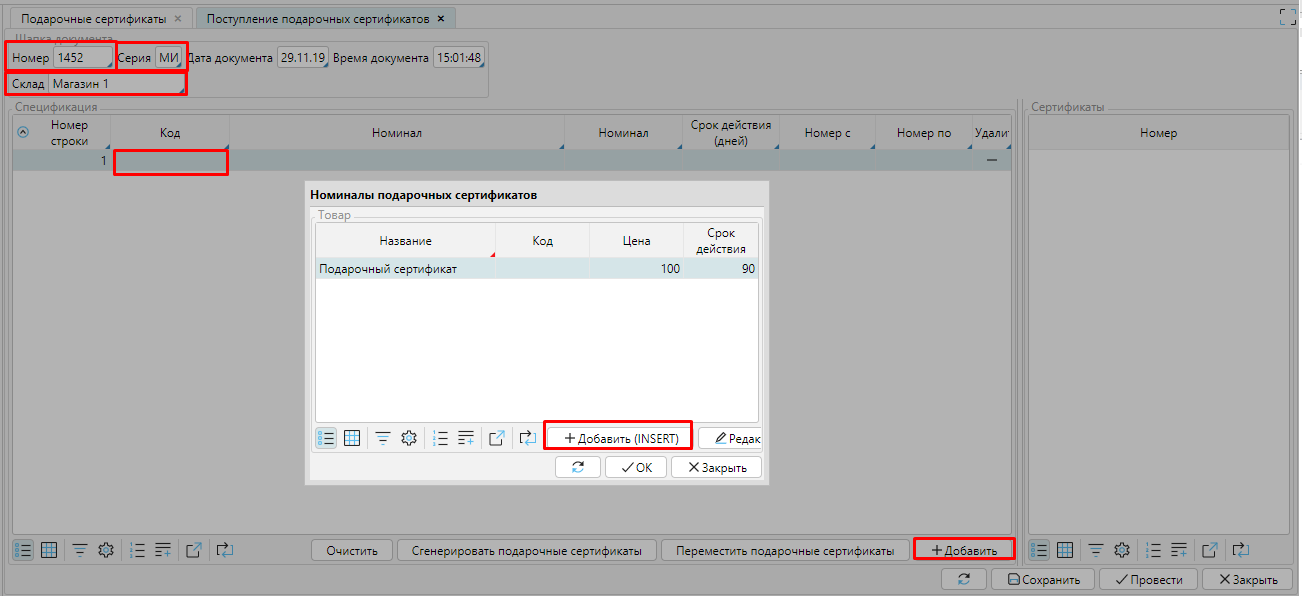Open the Склад field showing Магазин 1

pyautogui.click(x=116, y=84)
